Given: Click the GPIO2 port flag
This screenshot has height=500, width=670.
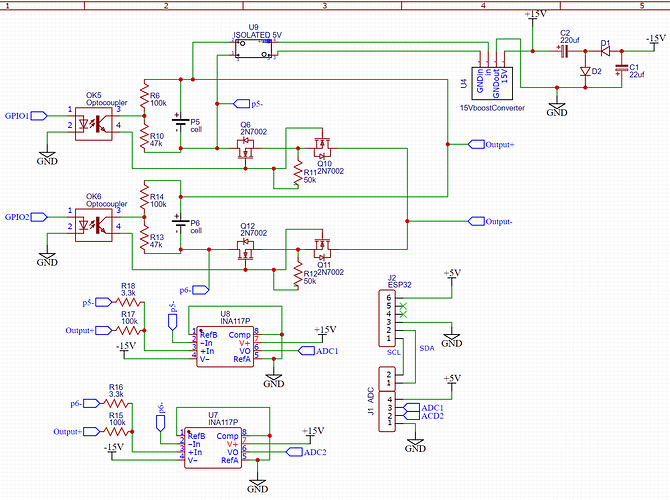Looking at the screenshot, I should (x=39, y=217).
